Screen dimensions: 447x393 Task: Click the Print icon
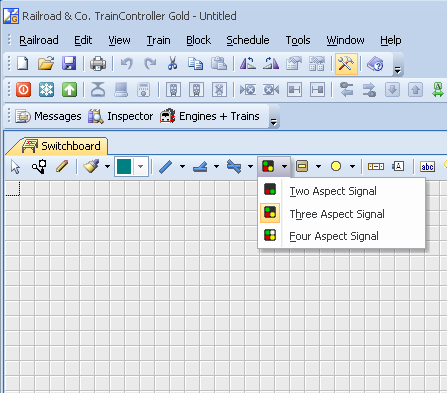(x=98, y=63)
